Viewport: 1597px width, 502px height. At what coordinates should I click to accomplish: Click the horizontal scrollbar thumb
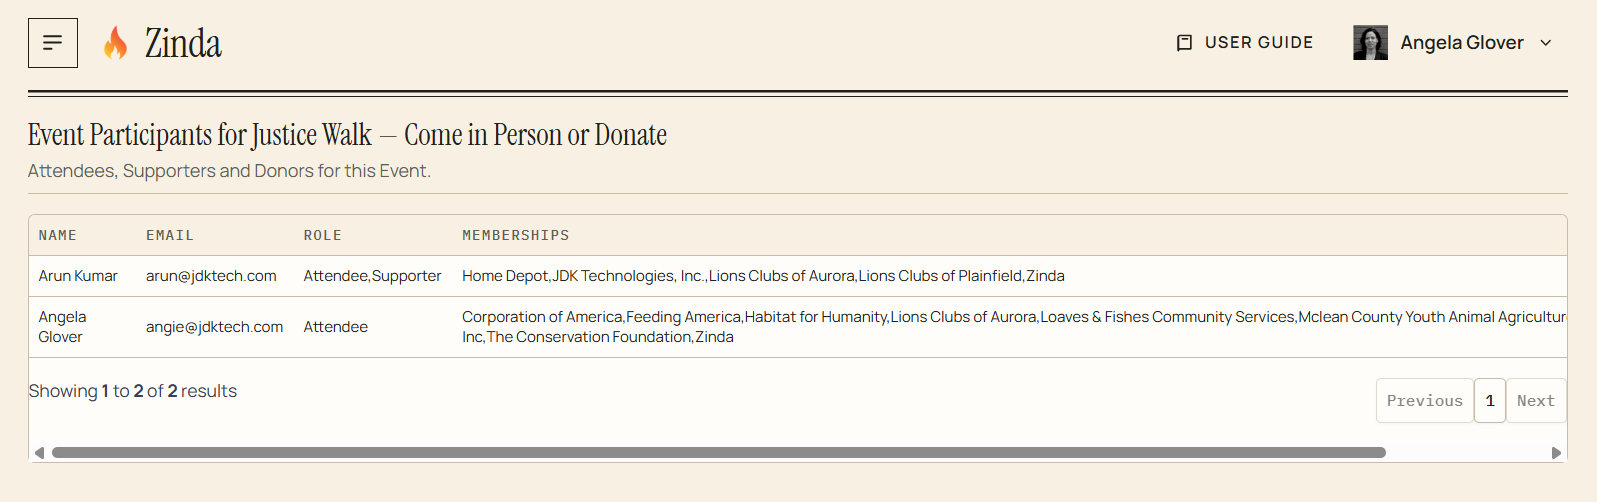click(x=719, y=453)
